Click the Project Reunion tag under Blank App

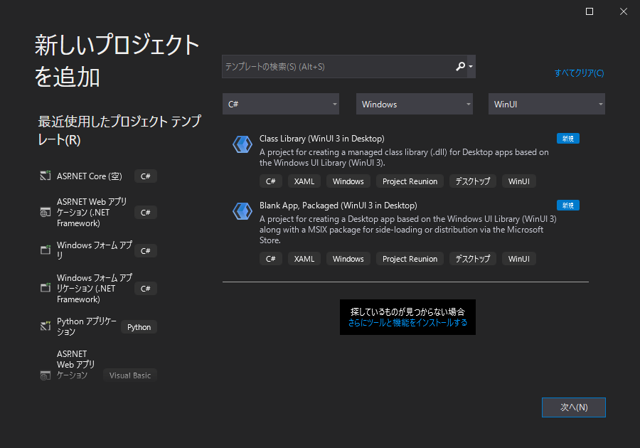click(410, 259)
